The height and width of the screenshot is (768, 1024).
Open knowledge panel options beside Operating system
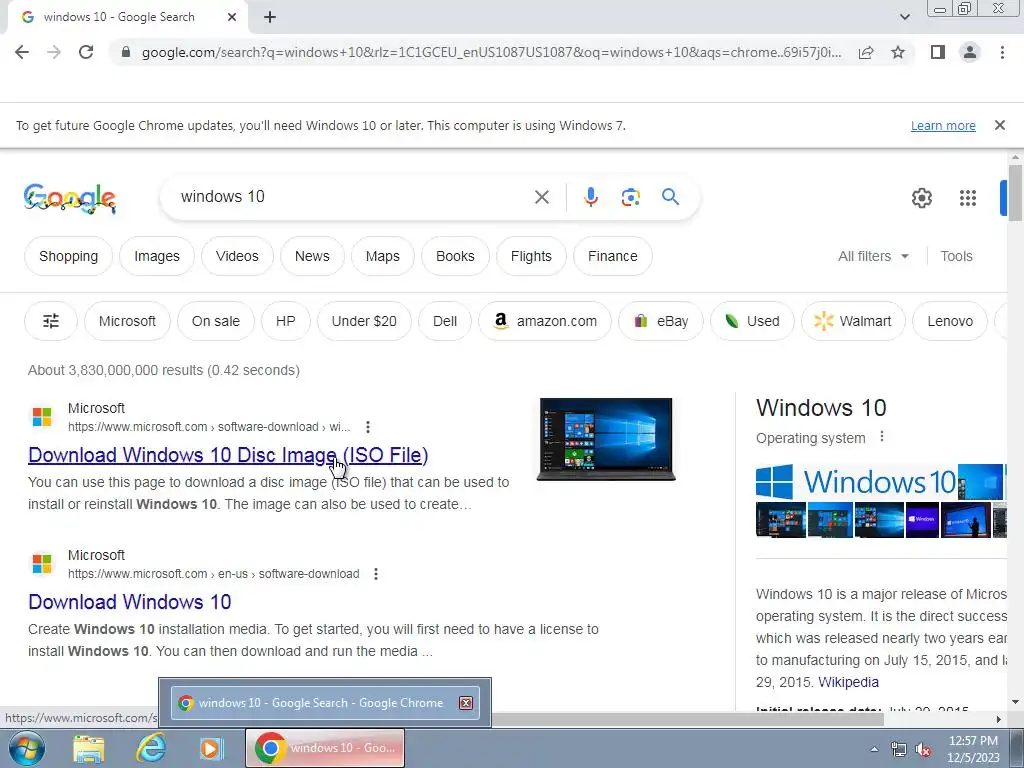(882, 436)
